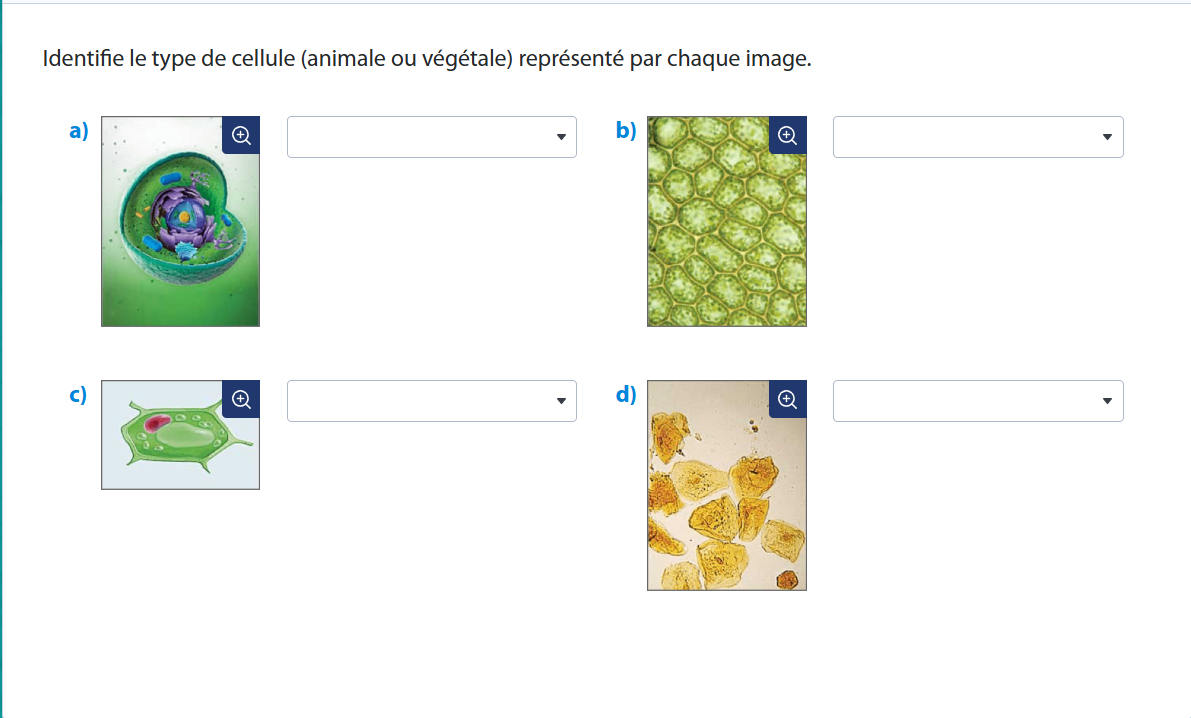This screenshot has width=1191, height=718.
Task: Choose a cell type in dropdown d
Action: click(x=977, y=401)
